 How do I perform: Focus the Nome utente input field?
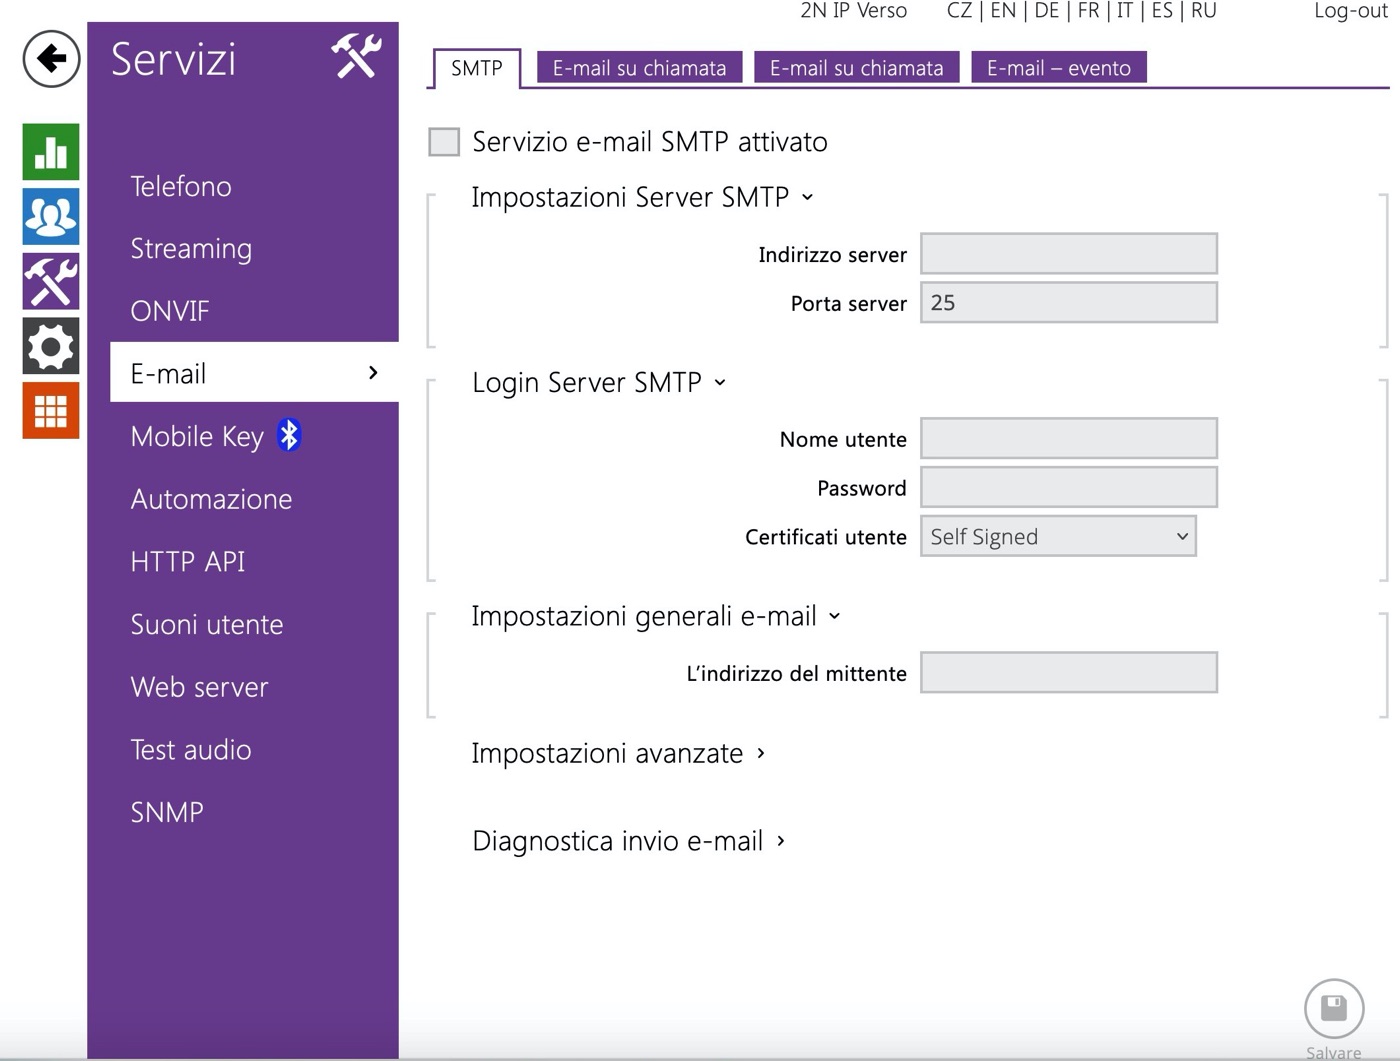[1069, 438]
